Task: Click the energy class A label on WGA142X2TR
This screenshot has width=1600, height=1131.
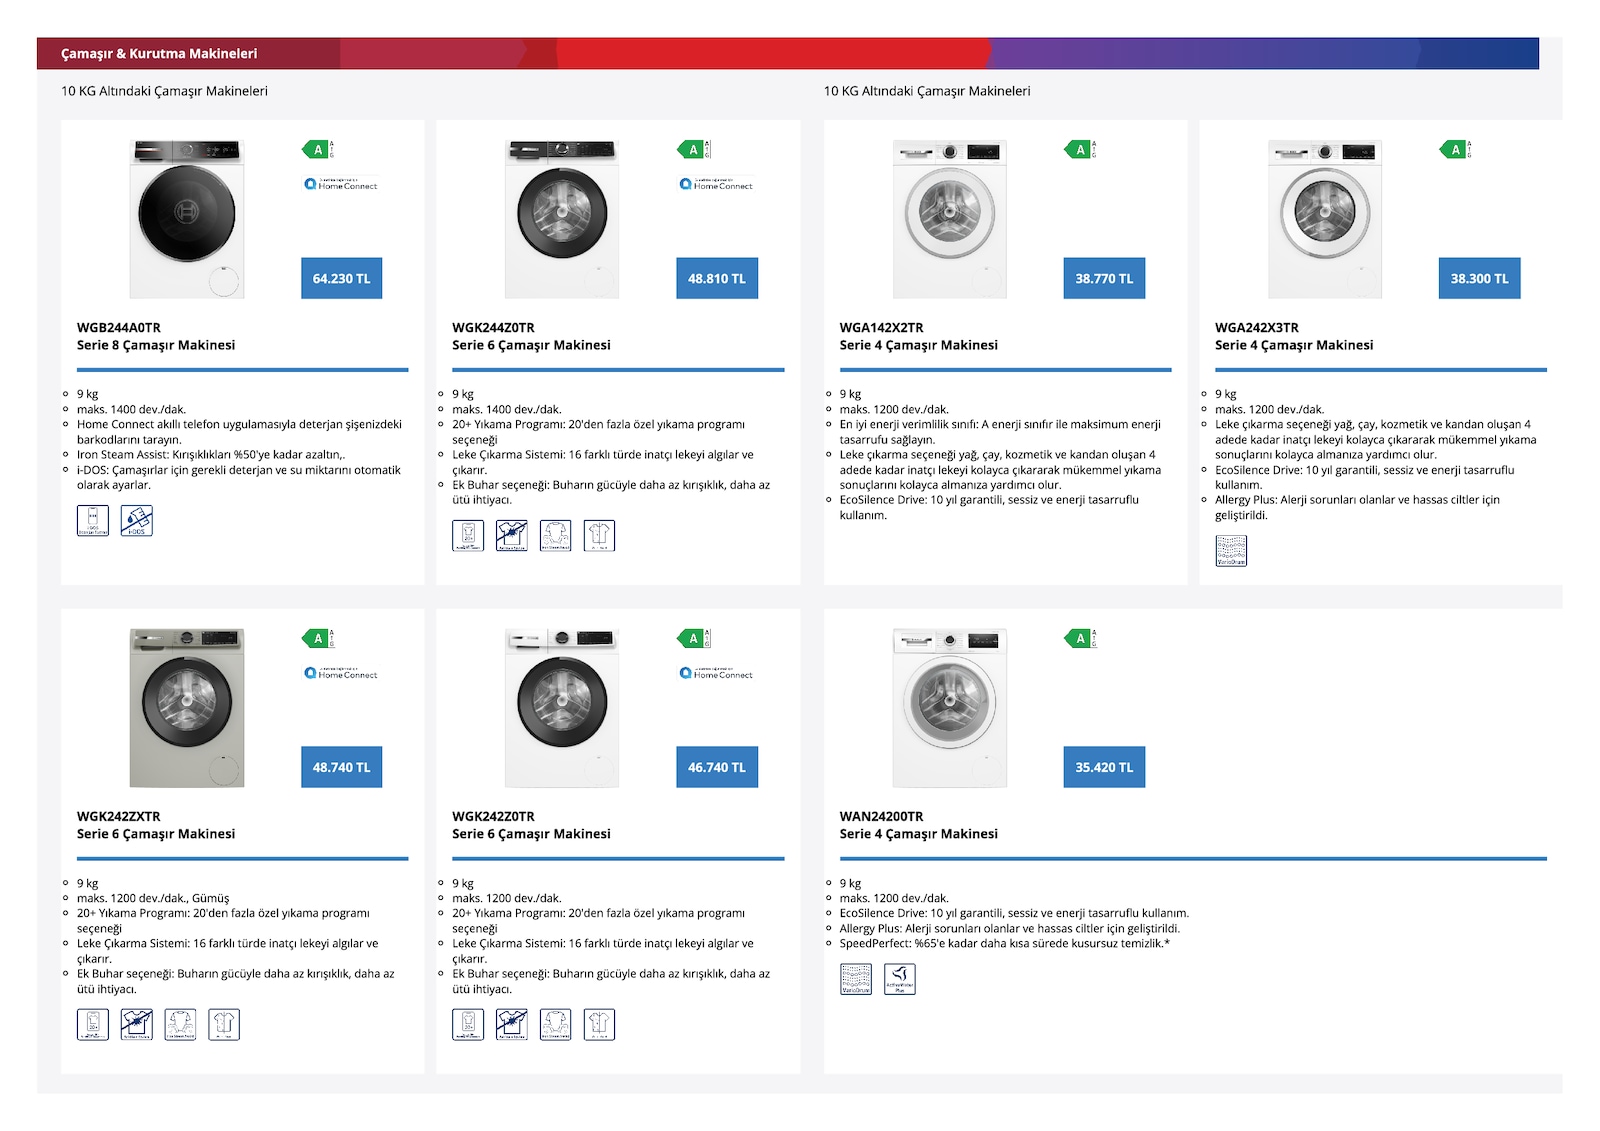Action: click(1080, 150)
